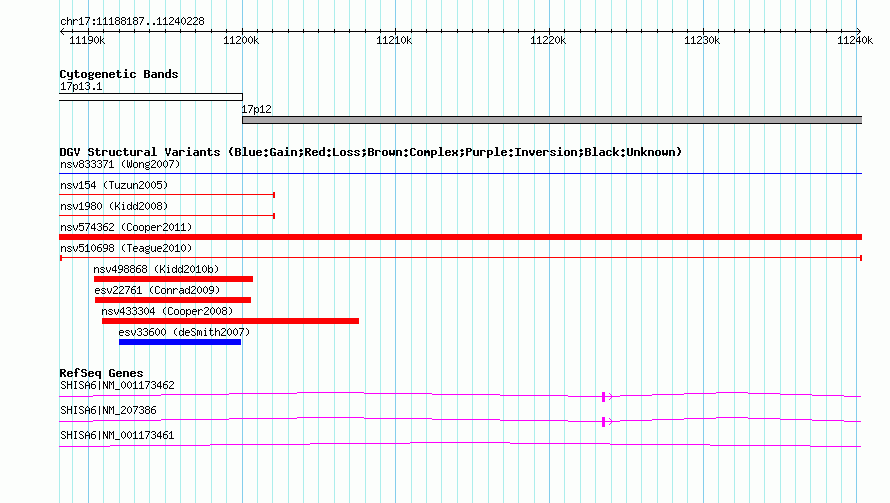This screenshot has height=503, width=890.
Task: Click the gray 17p12 cytogenetic band
Action: (x=552, y=120)
